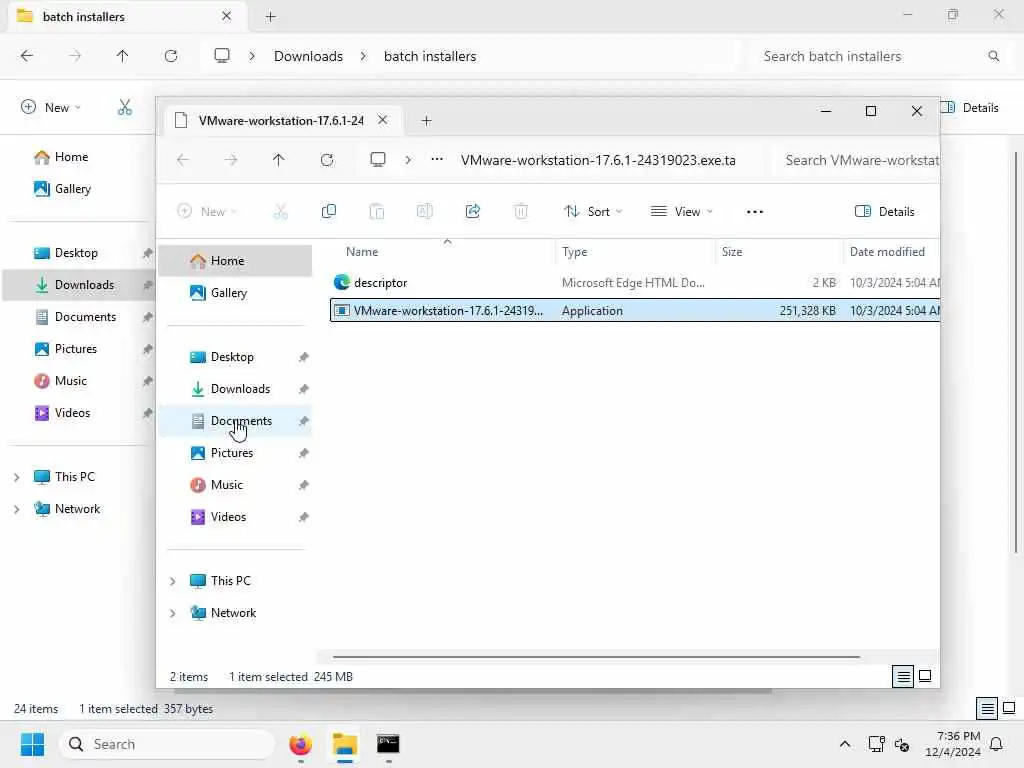The image size is (1024, 768).
Task: Close the batch installers tab
Action: [x=227, y=16]
